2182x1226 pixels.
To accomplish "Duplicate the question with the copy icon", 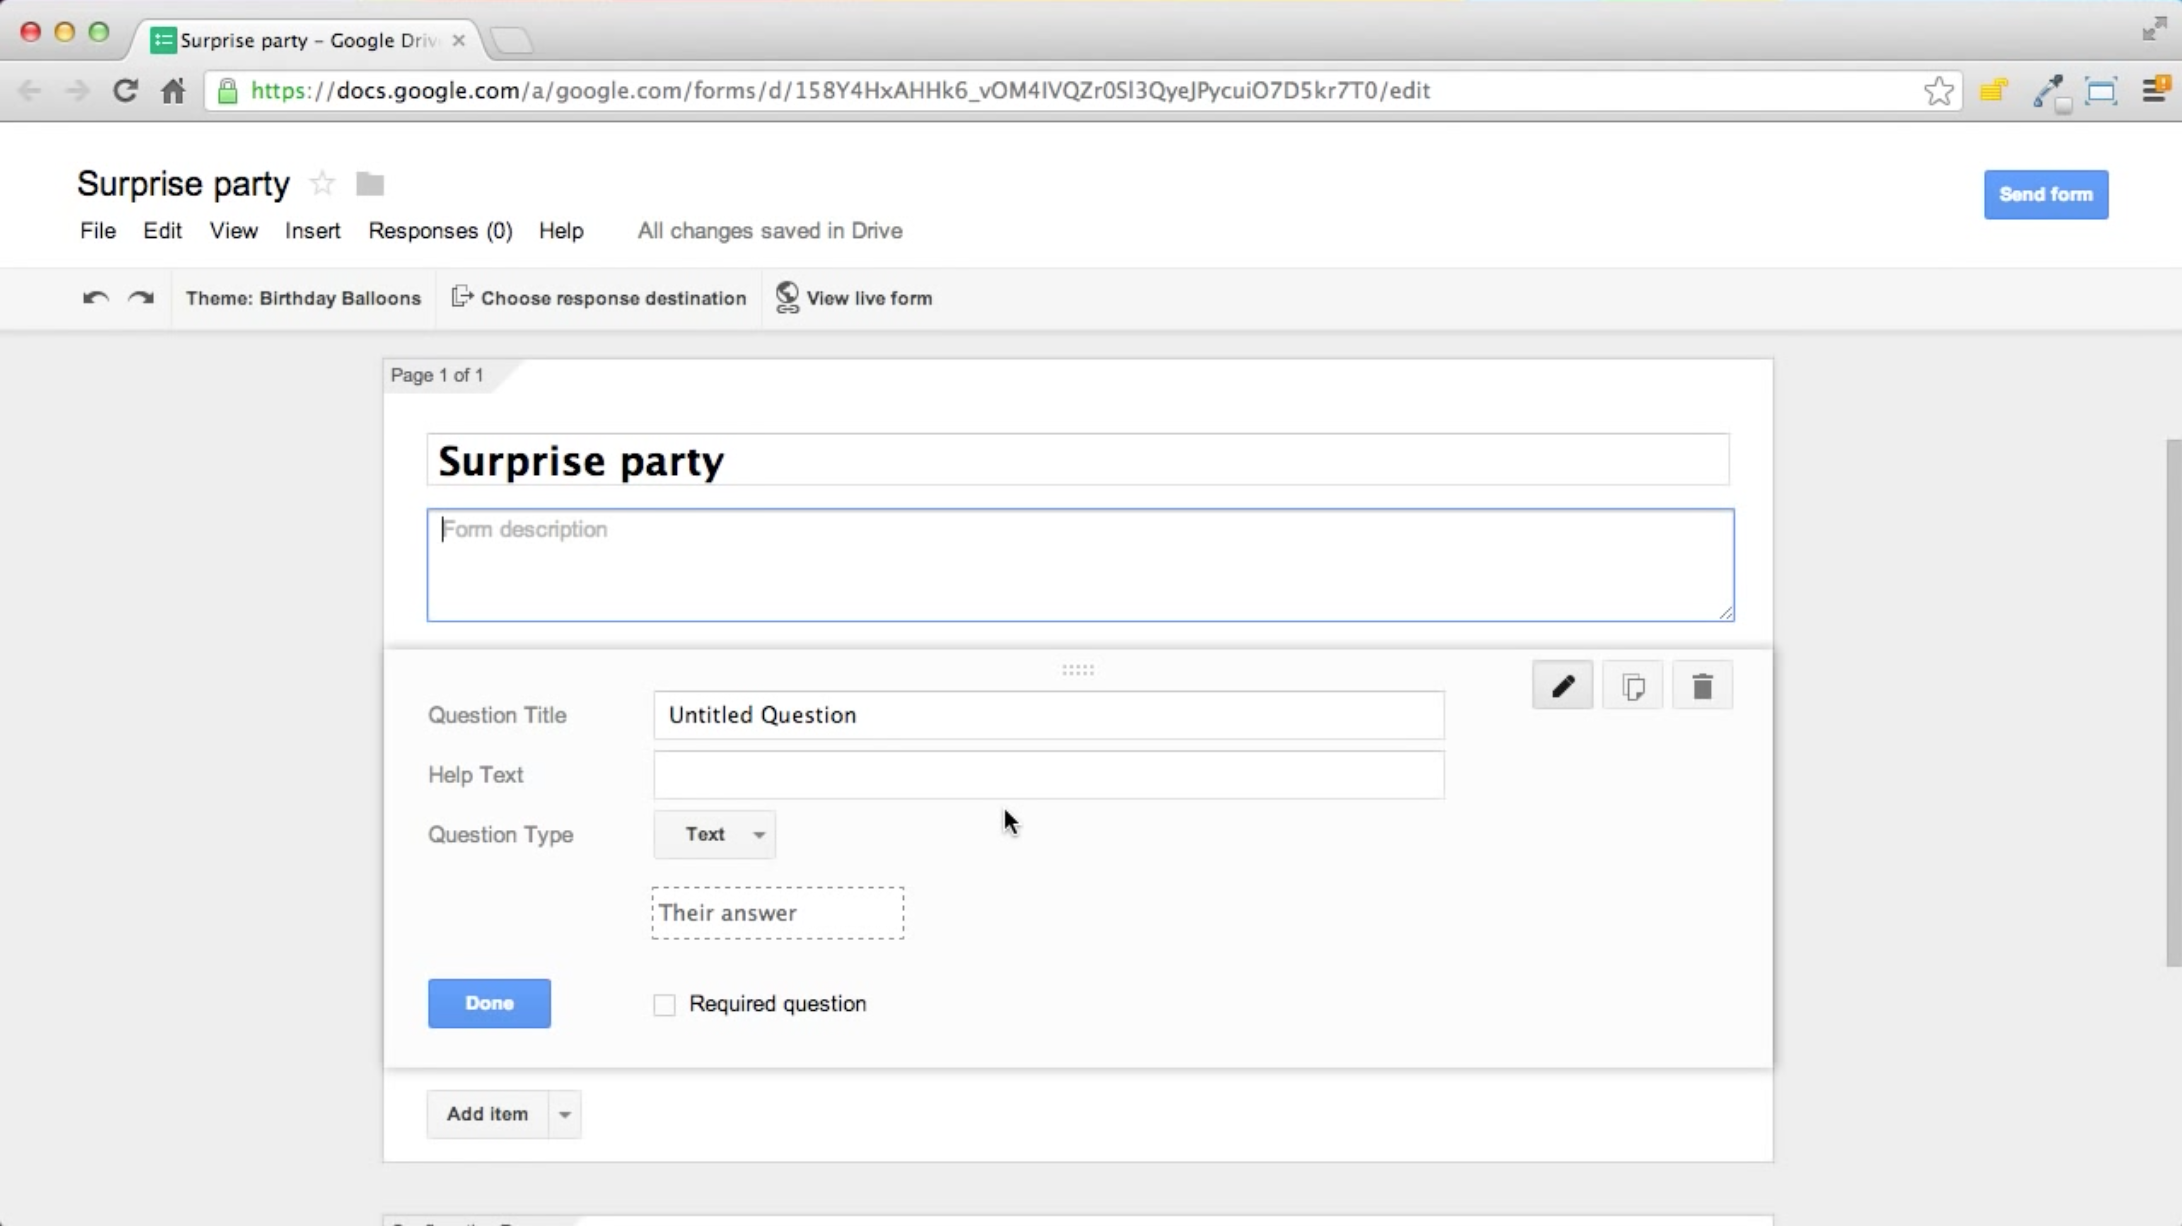I will [1632, 686].
